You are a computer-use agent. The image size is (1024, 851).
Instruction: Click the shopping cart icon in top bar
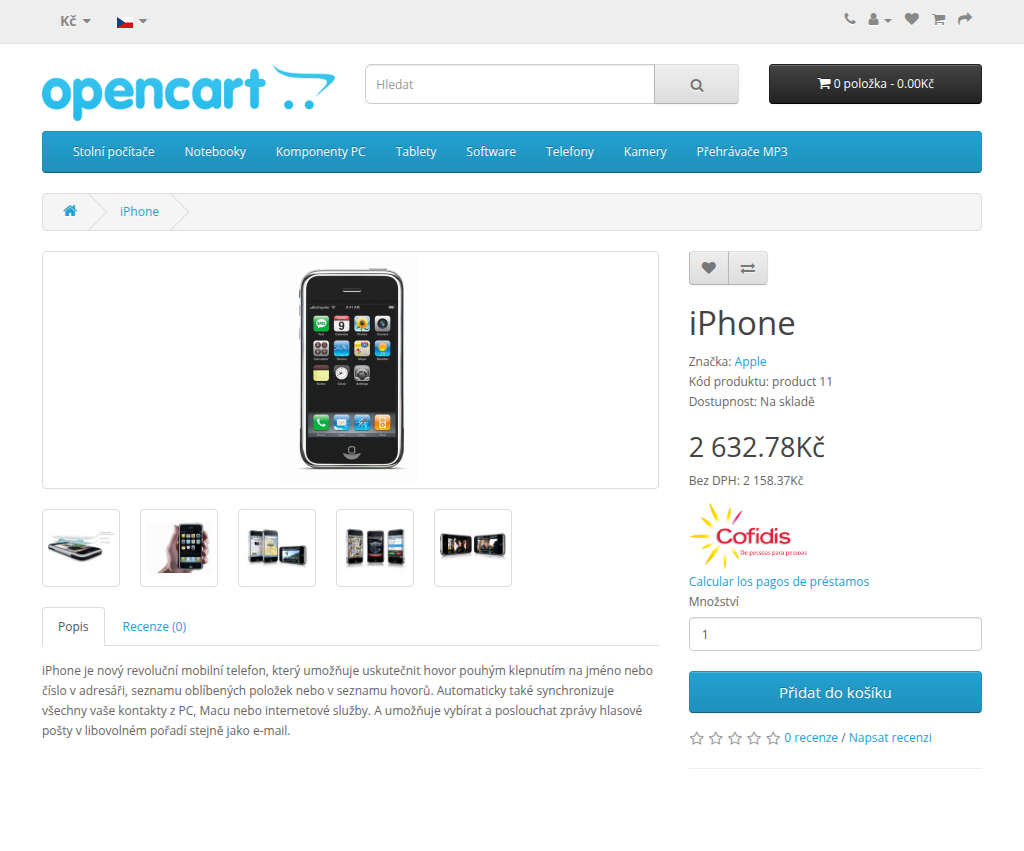click(x=938, y=19)
